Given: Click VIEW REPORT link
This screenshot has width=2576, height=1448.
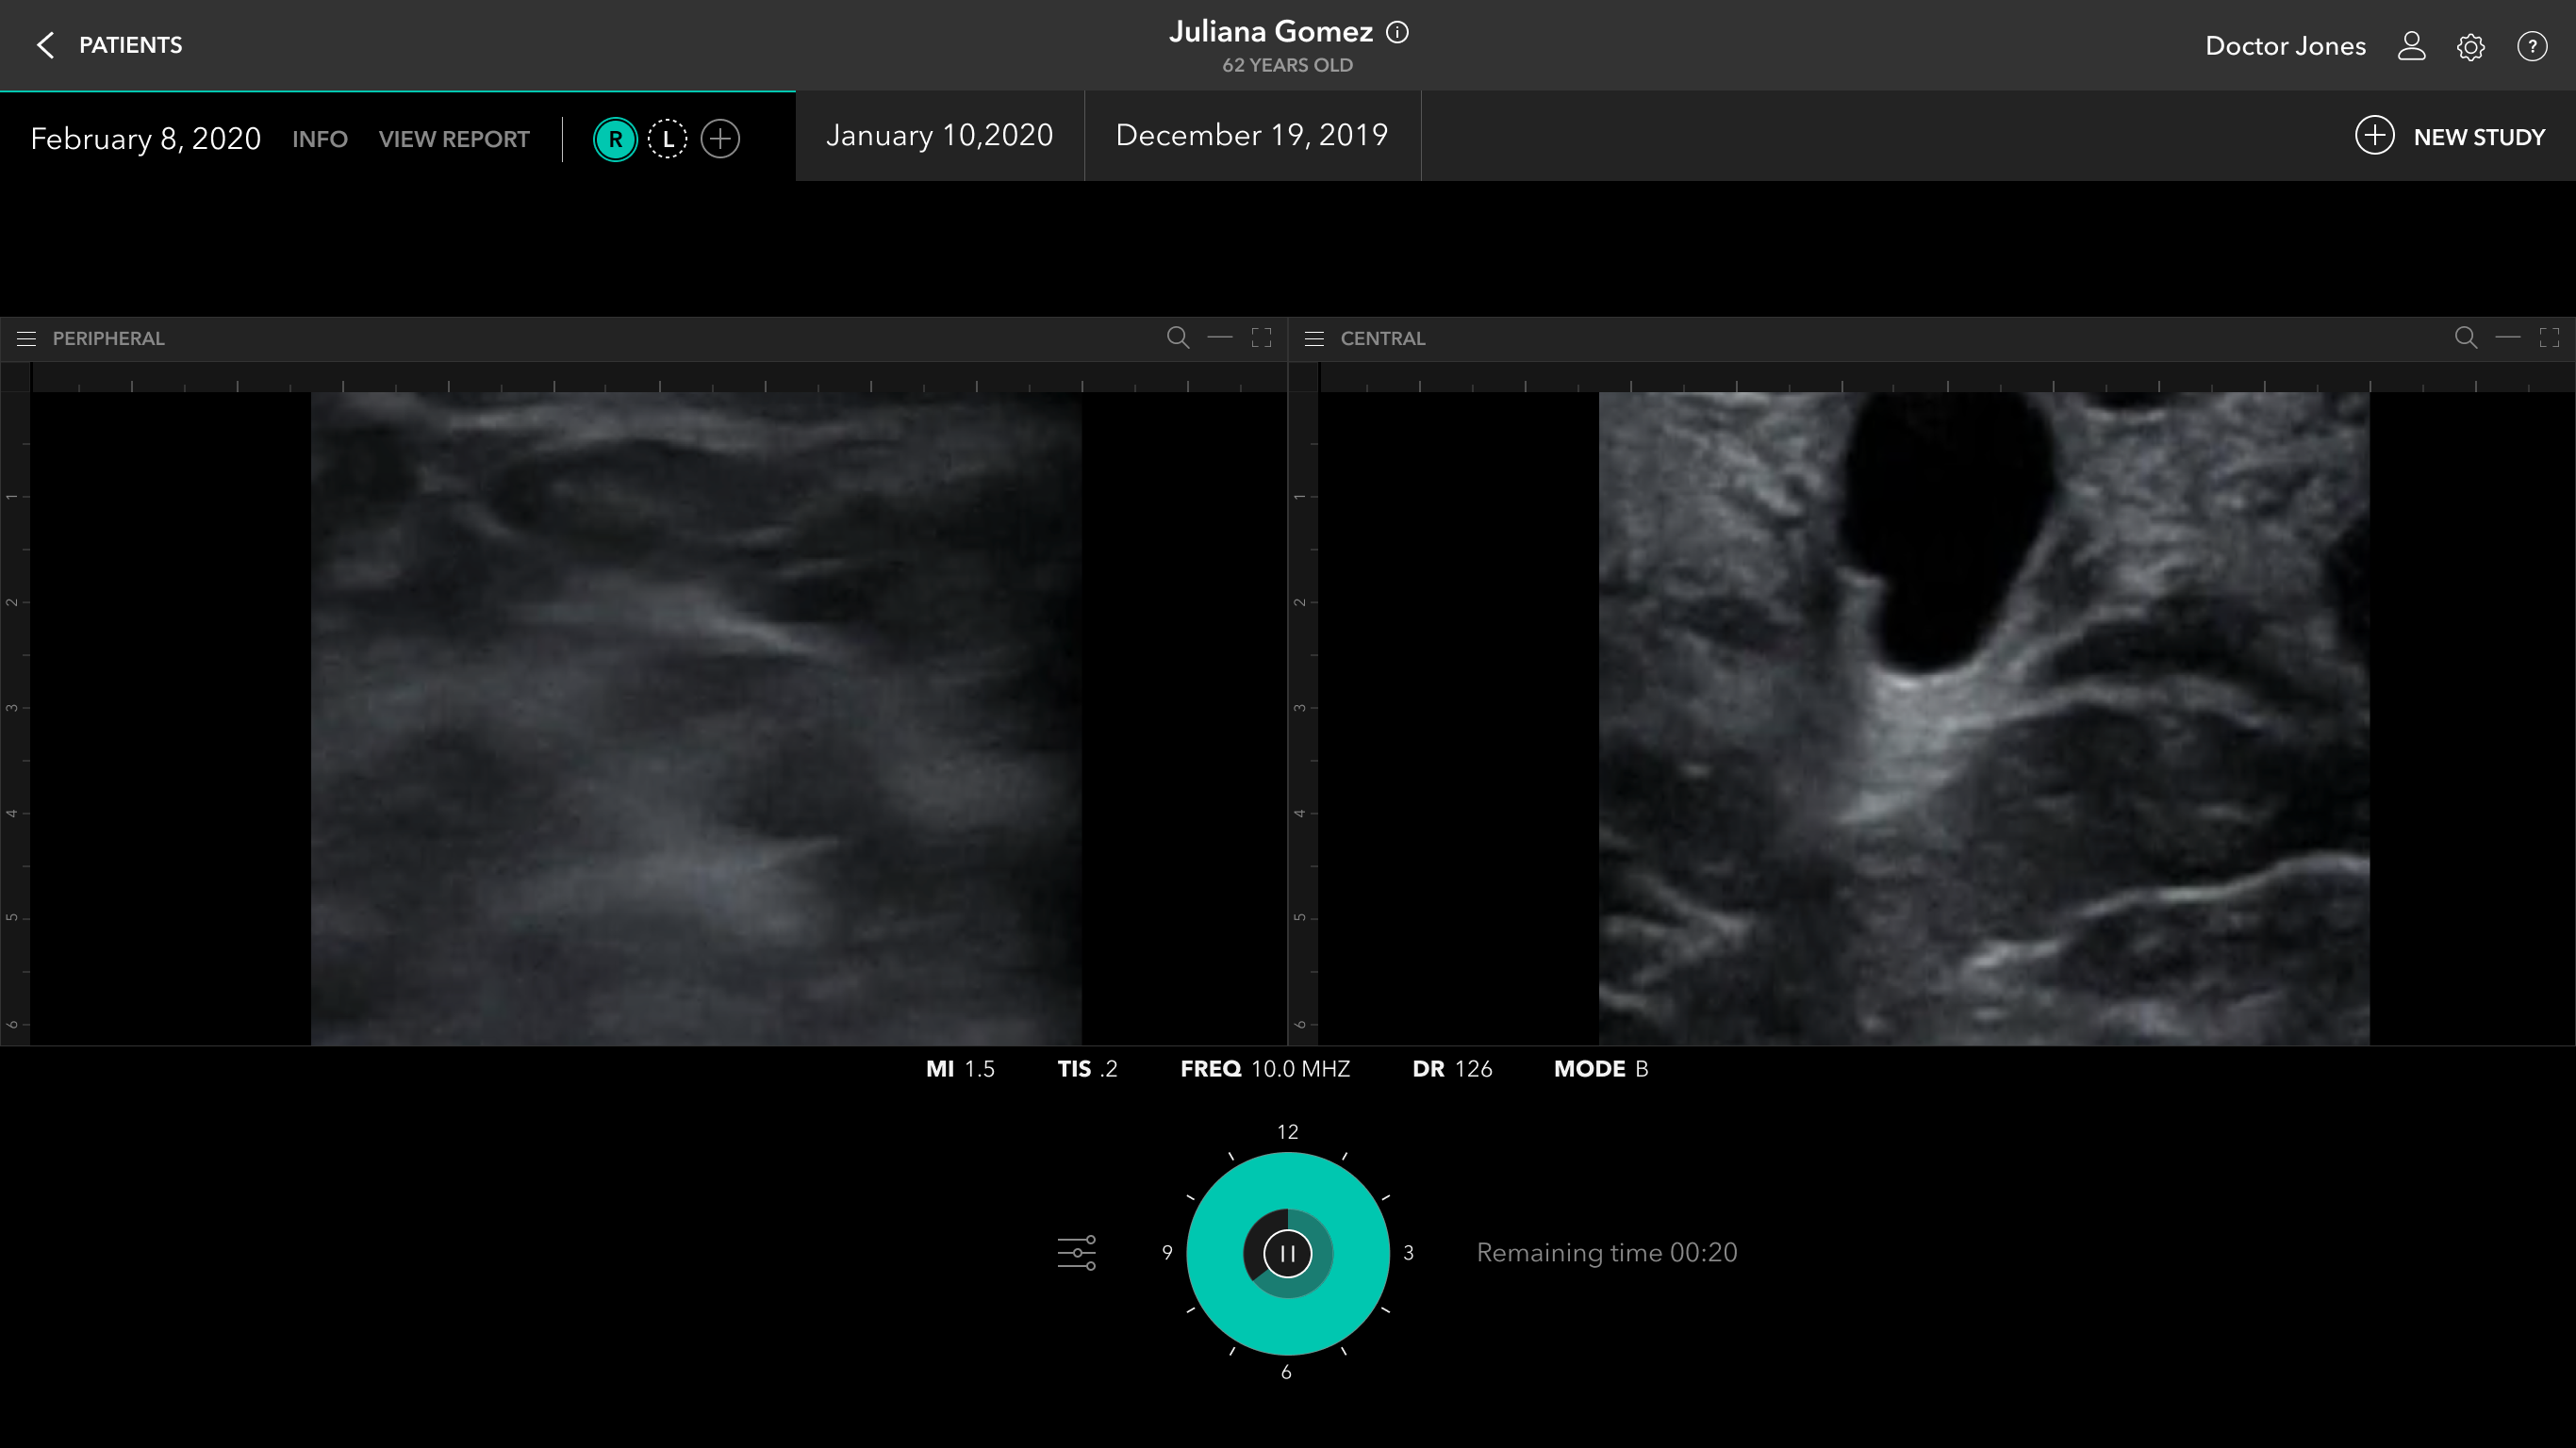Looking at the screenshot, I should (454, 139).
